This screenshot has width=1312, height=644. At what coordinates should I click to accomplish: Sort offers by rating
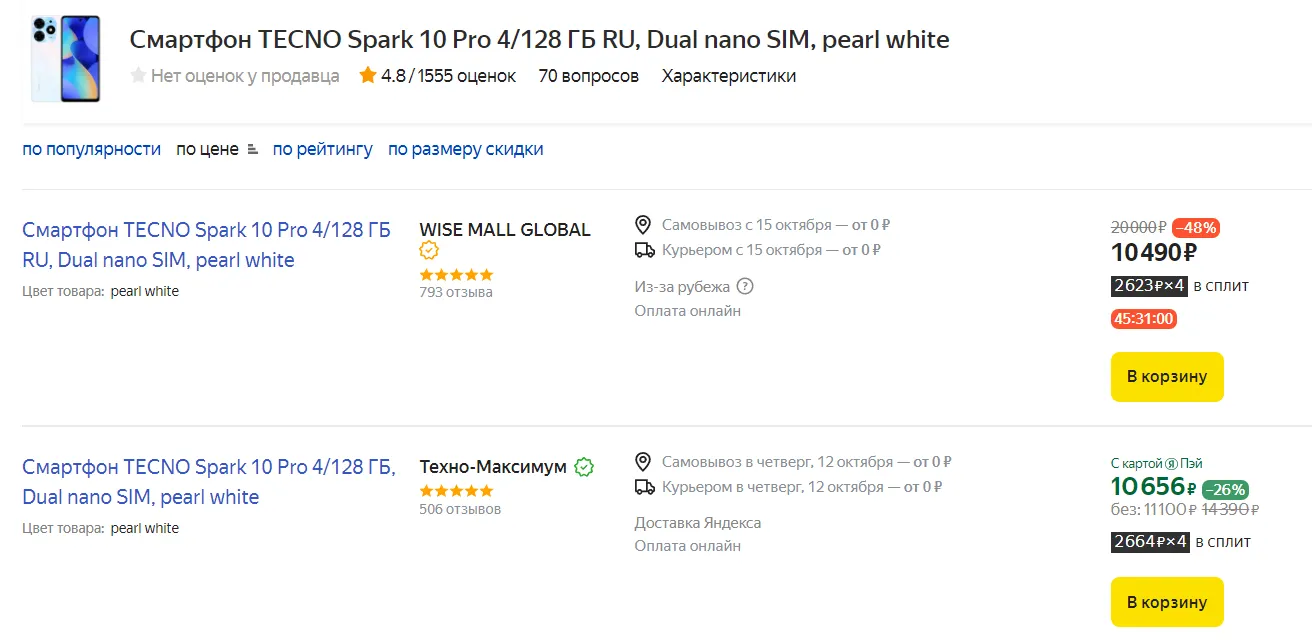(322, 149)
